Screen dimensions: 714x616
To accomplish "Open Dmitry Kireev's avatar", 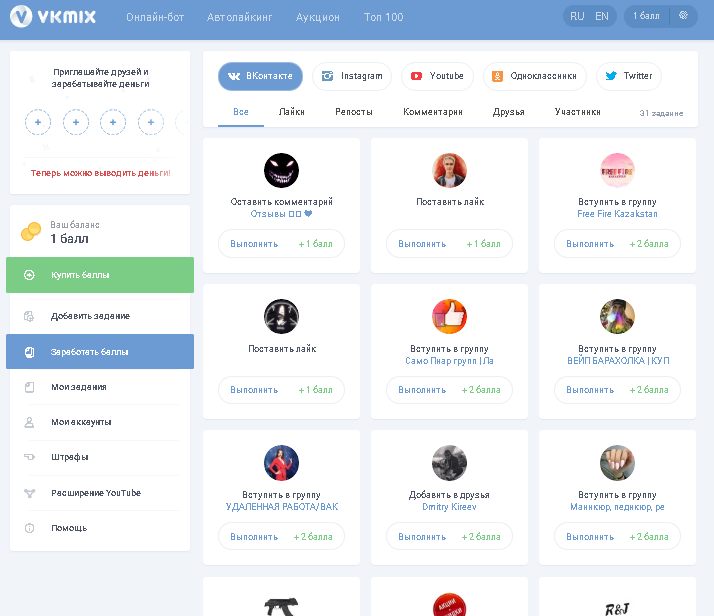I will (x=449, y=463).
